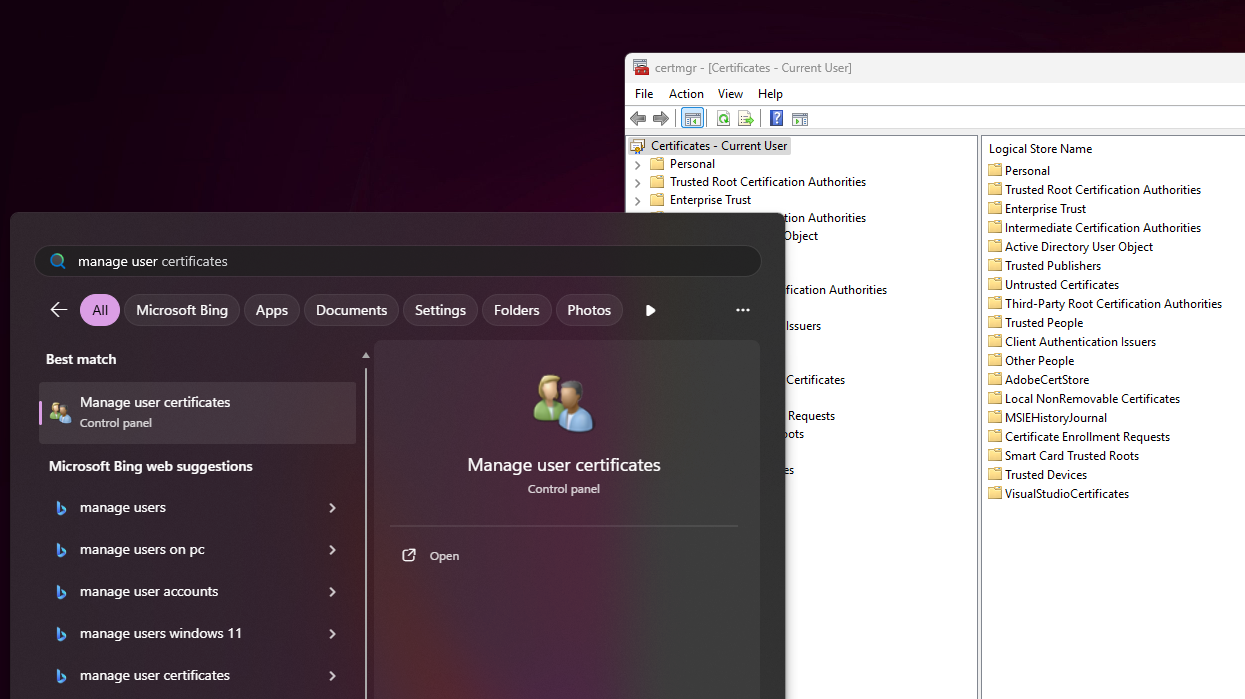Click folder icon beside Trusted Publishers
1245x699 pixels.
click(995, 265)
